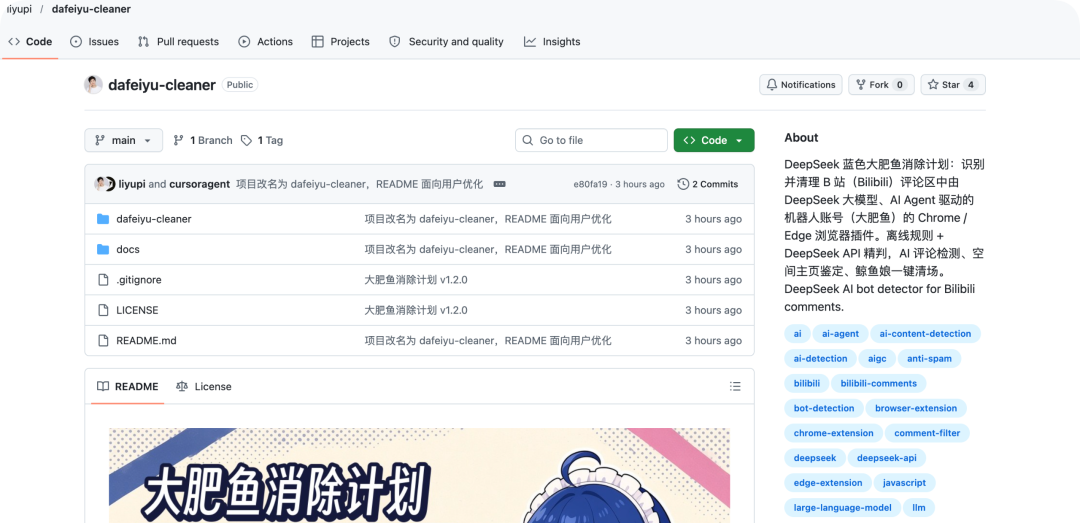Open the dafeiyu-cleaner folder icon

click(103, 219)
